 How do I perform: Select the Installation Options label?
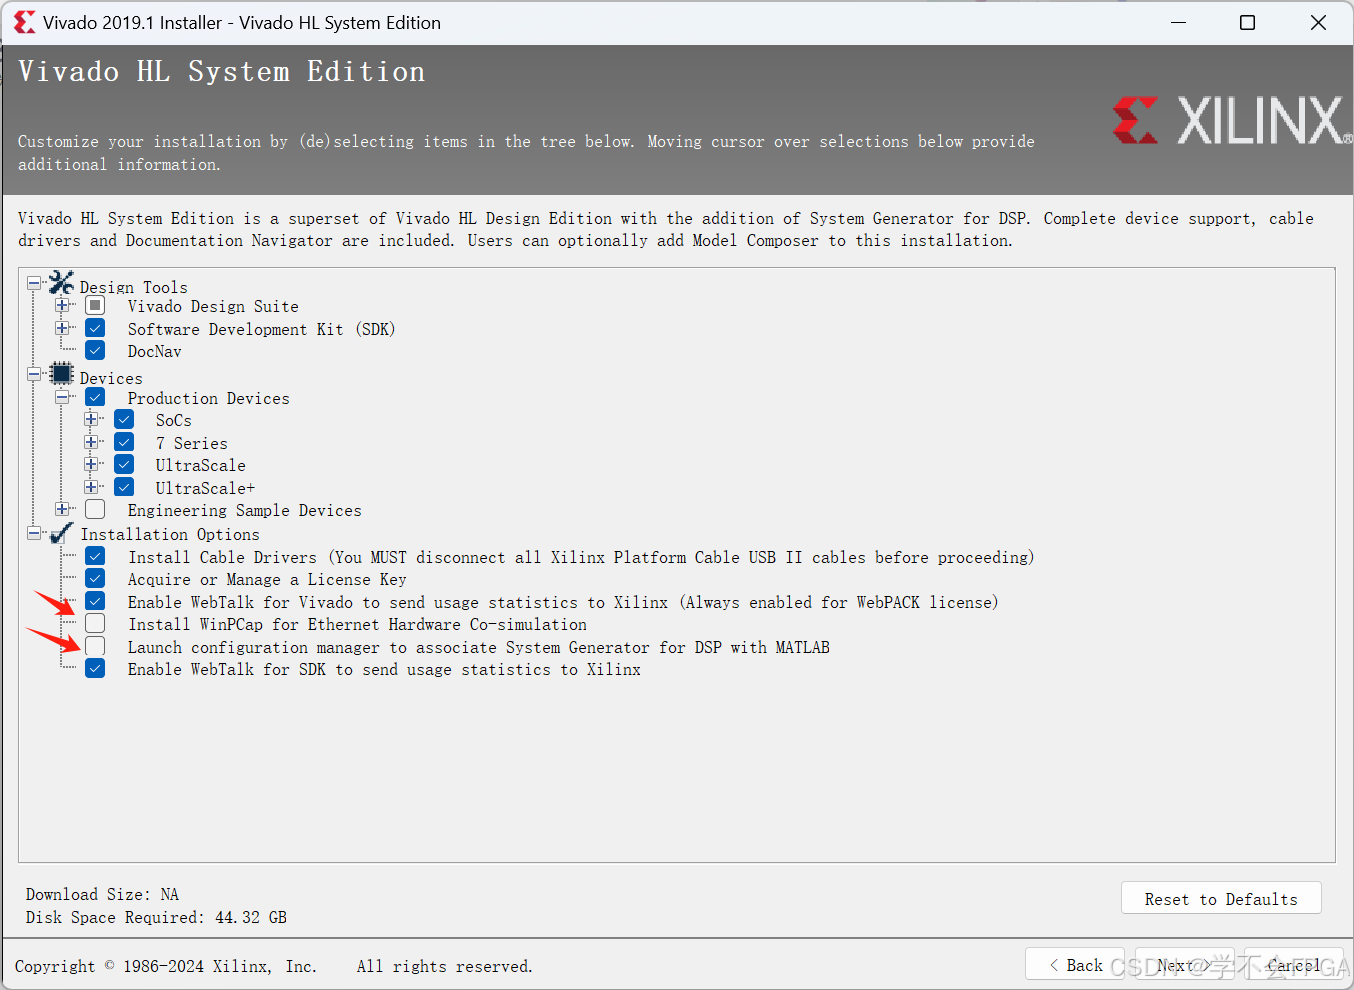(170, 534)
